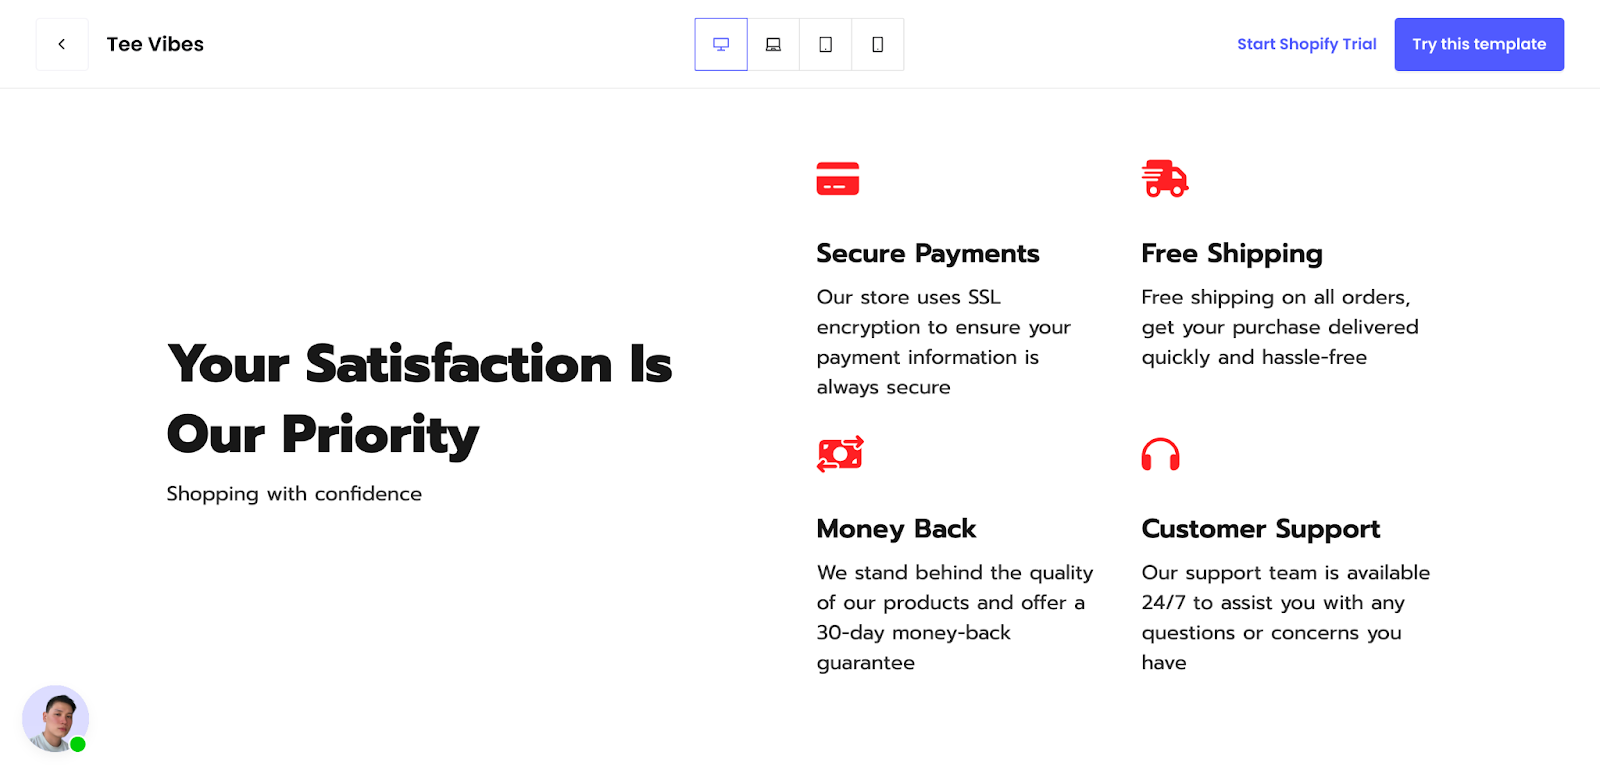Image resolution: width=1600 pixels, height=774 pixels.
Task: Click the Customer Support heading
Action: [x=1260, y=528]
